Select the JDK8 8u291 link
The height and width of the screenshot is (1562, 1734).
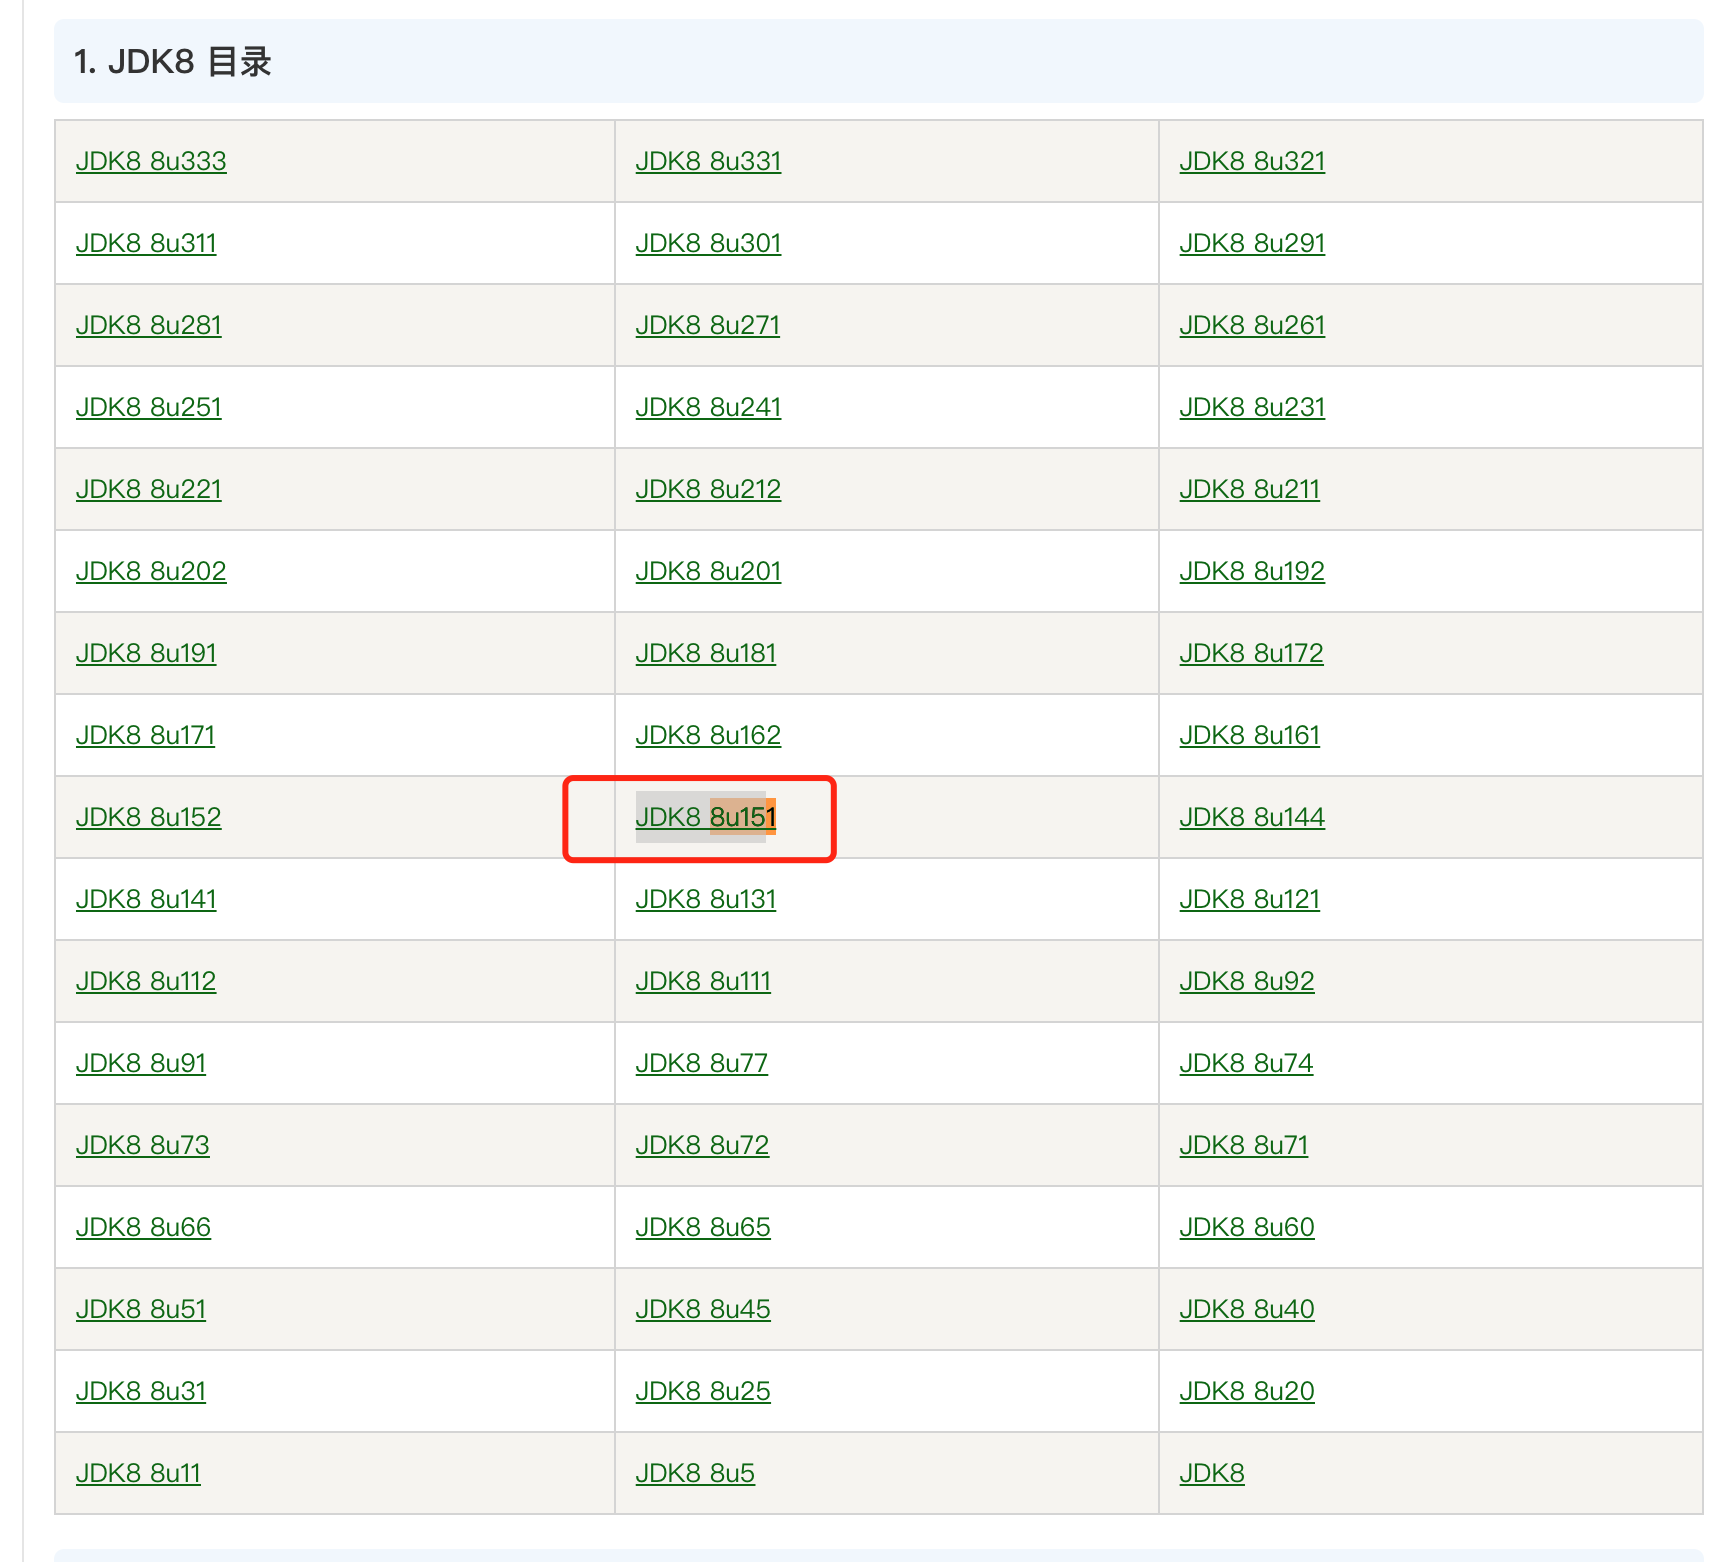(1252, 243)
